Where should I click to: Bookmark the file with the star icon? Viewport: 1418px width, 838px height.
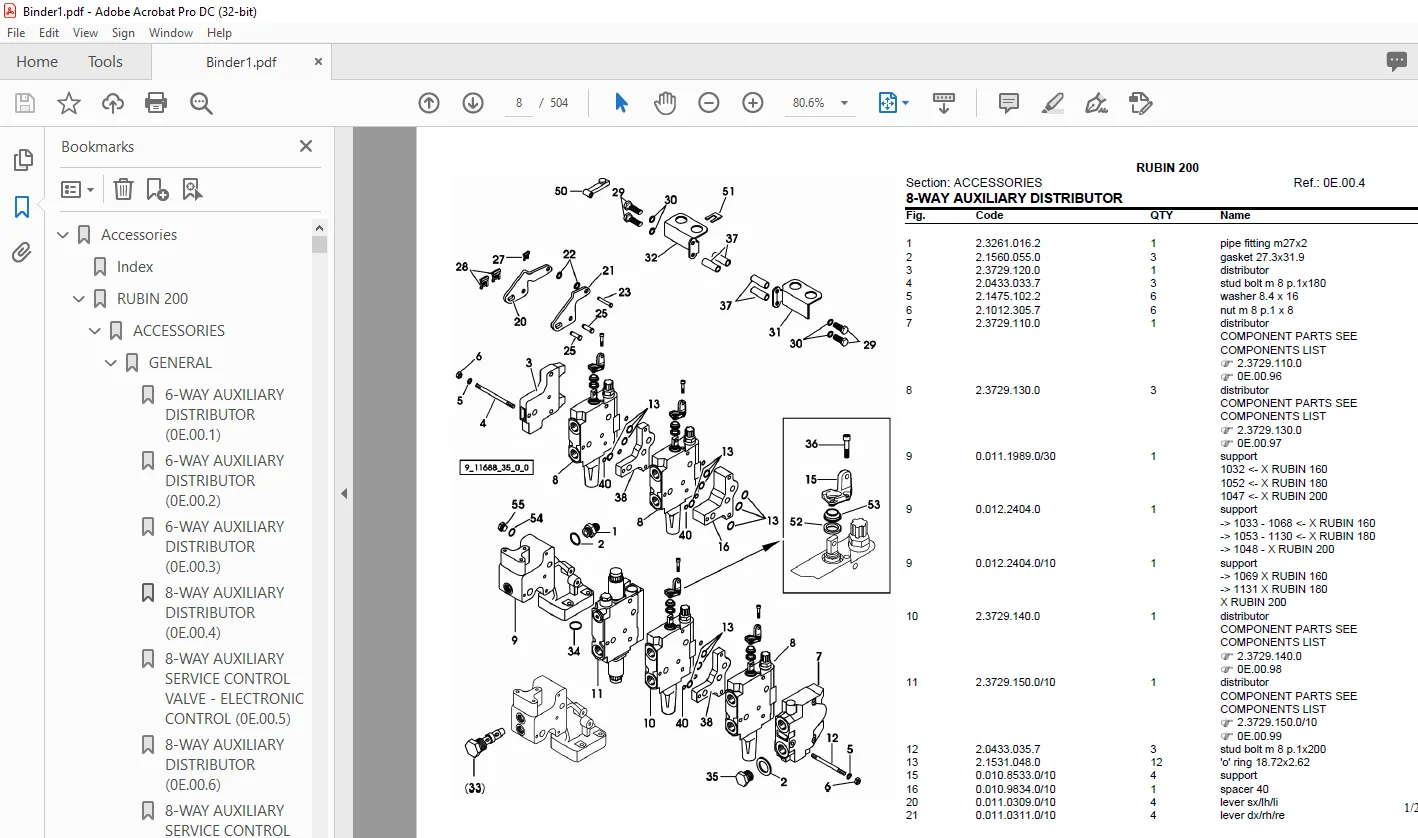coord(69,103)
